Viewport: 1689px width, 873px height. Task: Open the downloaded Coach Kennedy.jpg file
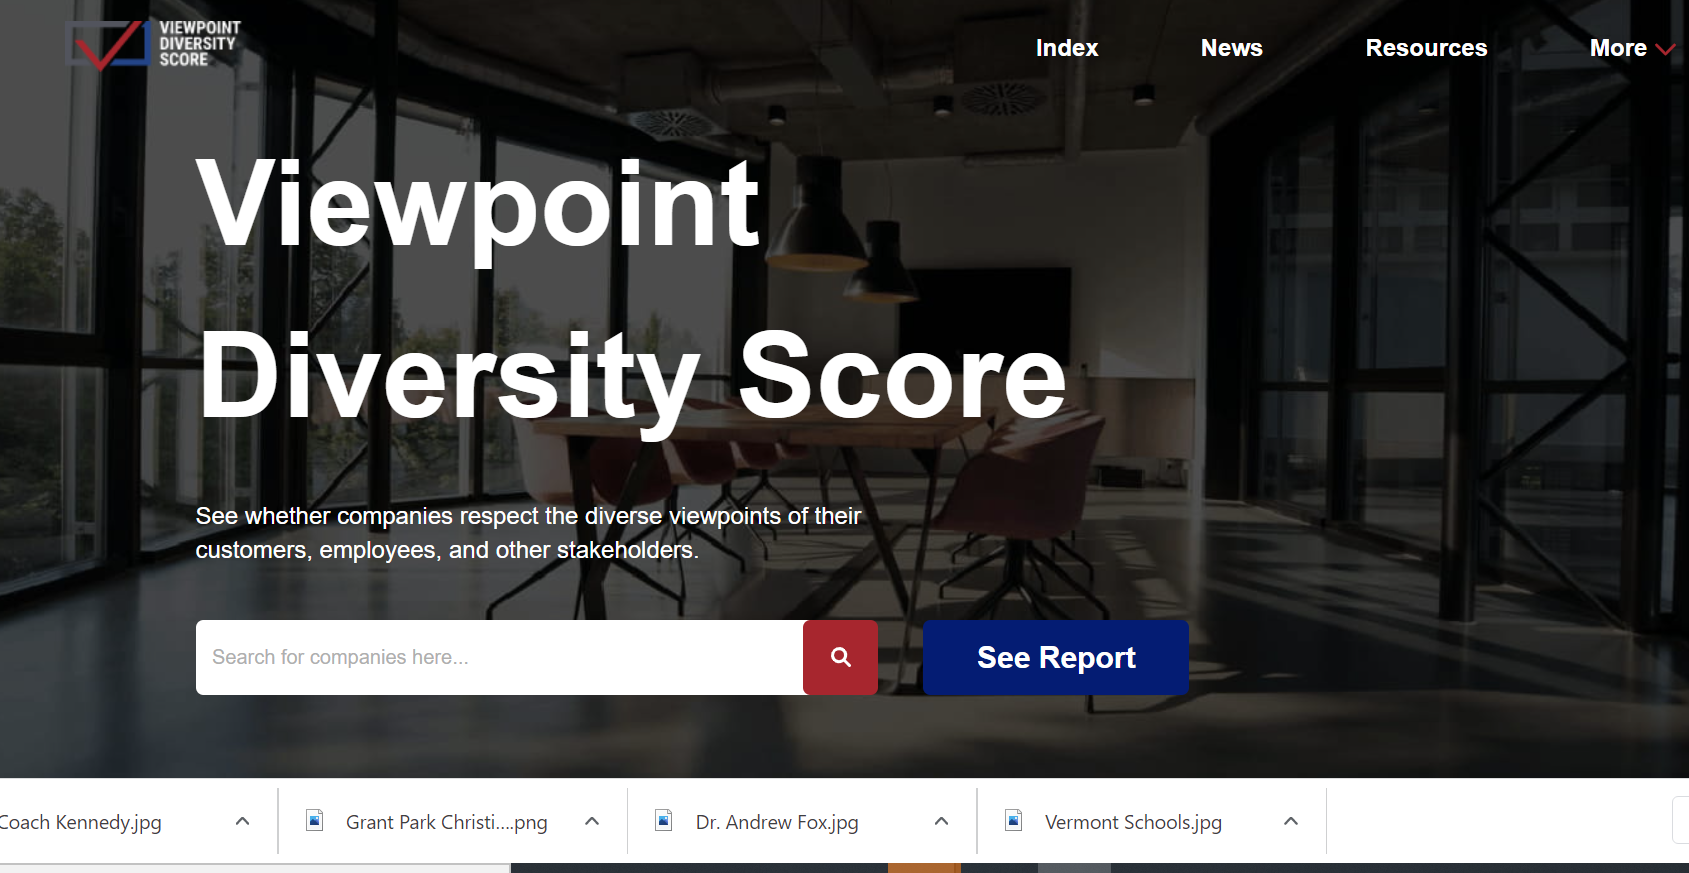80,822
